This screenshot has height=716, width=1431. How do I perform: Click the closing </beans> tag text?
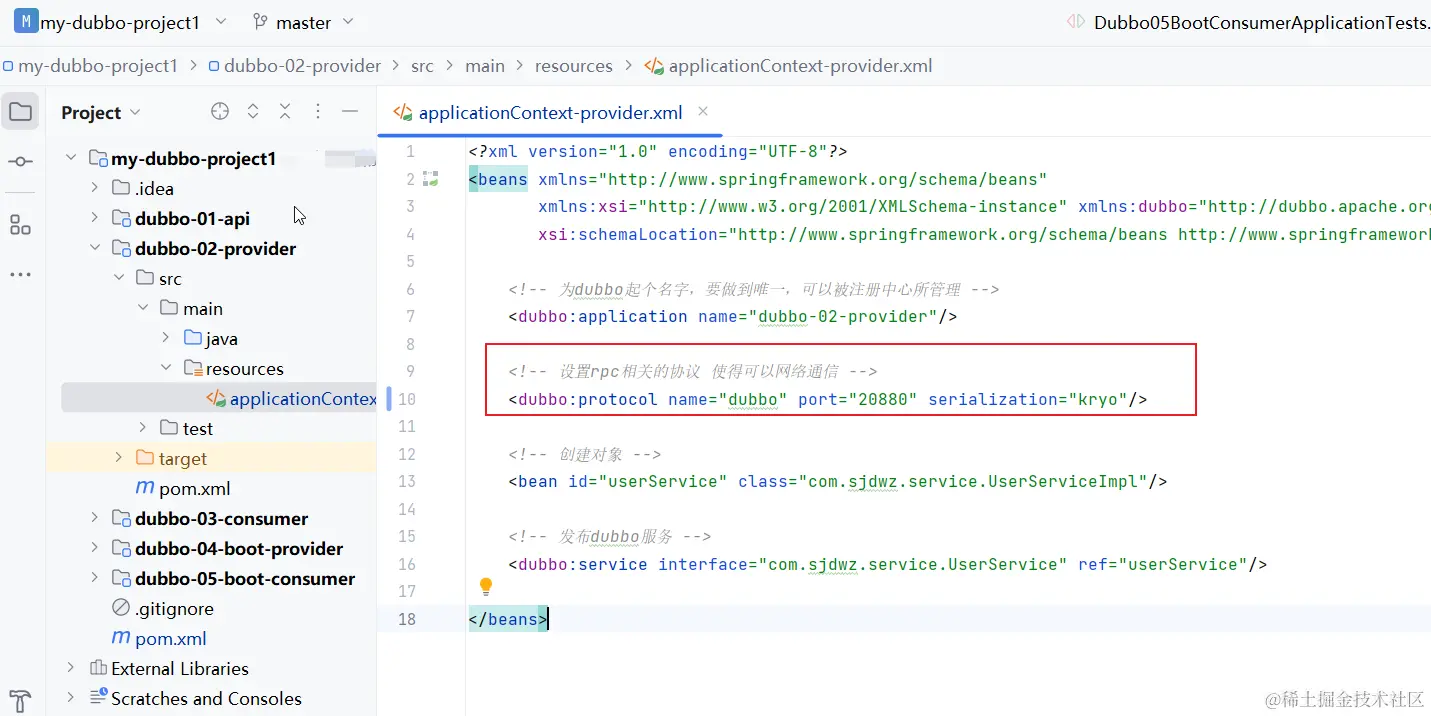pos(508,619)
